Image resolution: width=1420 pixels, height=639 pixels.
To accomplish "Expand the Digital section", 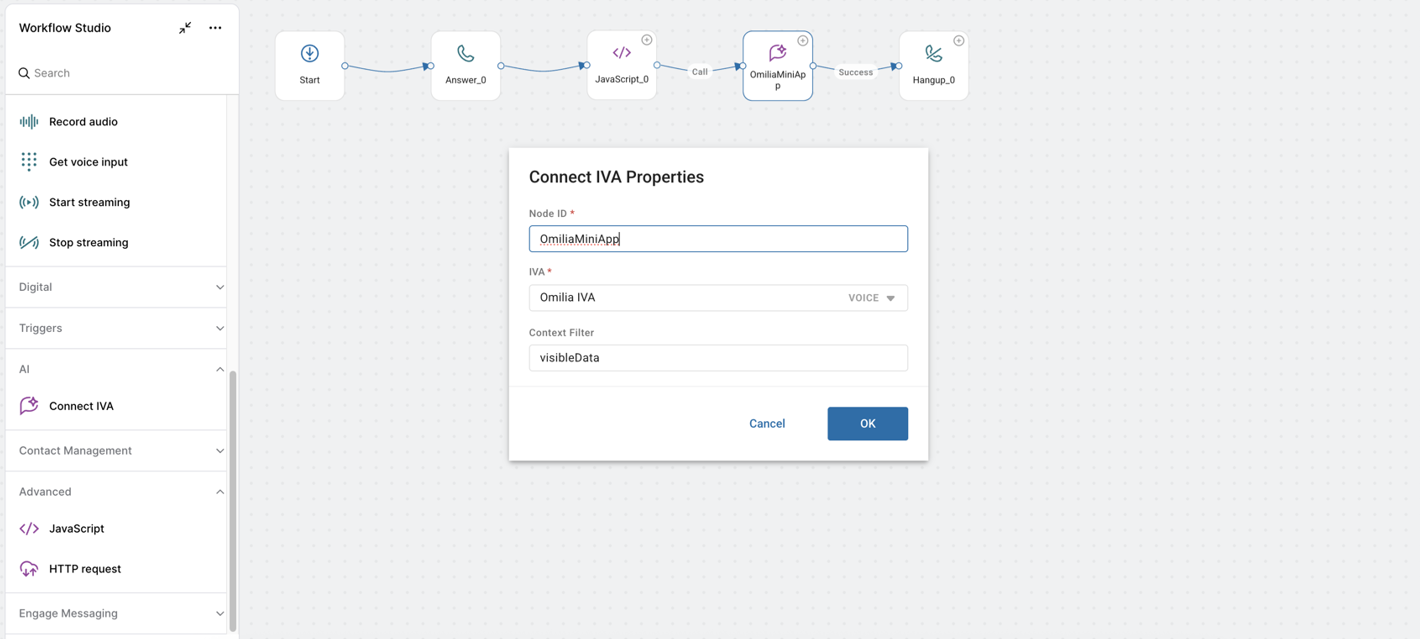I will coord(120,287).
